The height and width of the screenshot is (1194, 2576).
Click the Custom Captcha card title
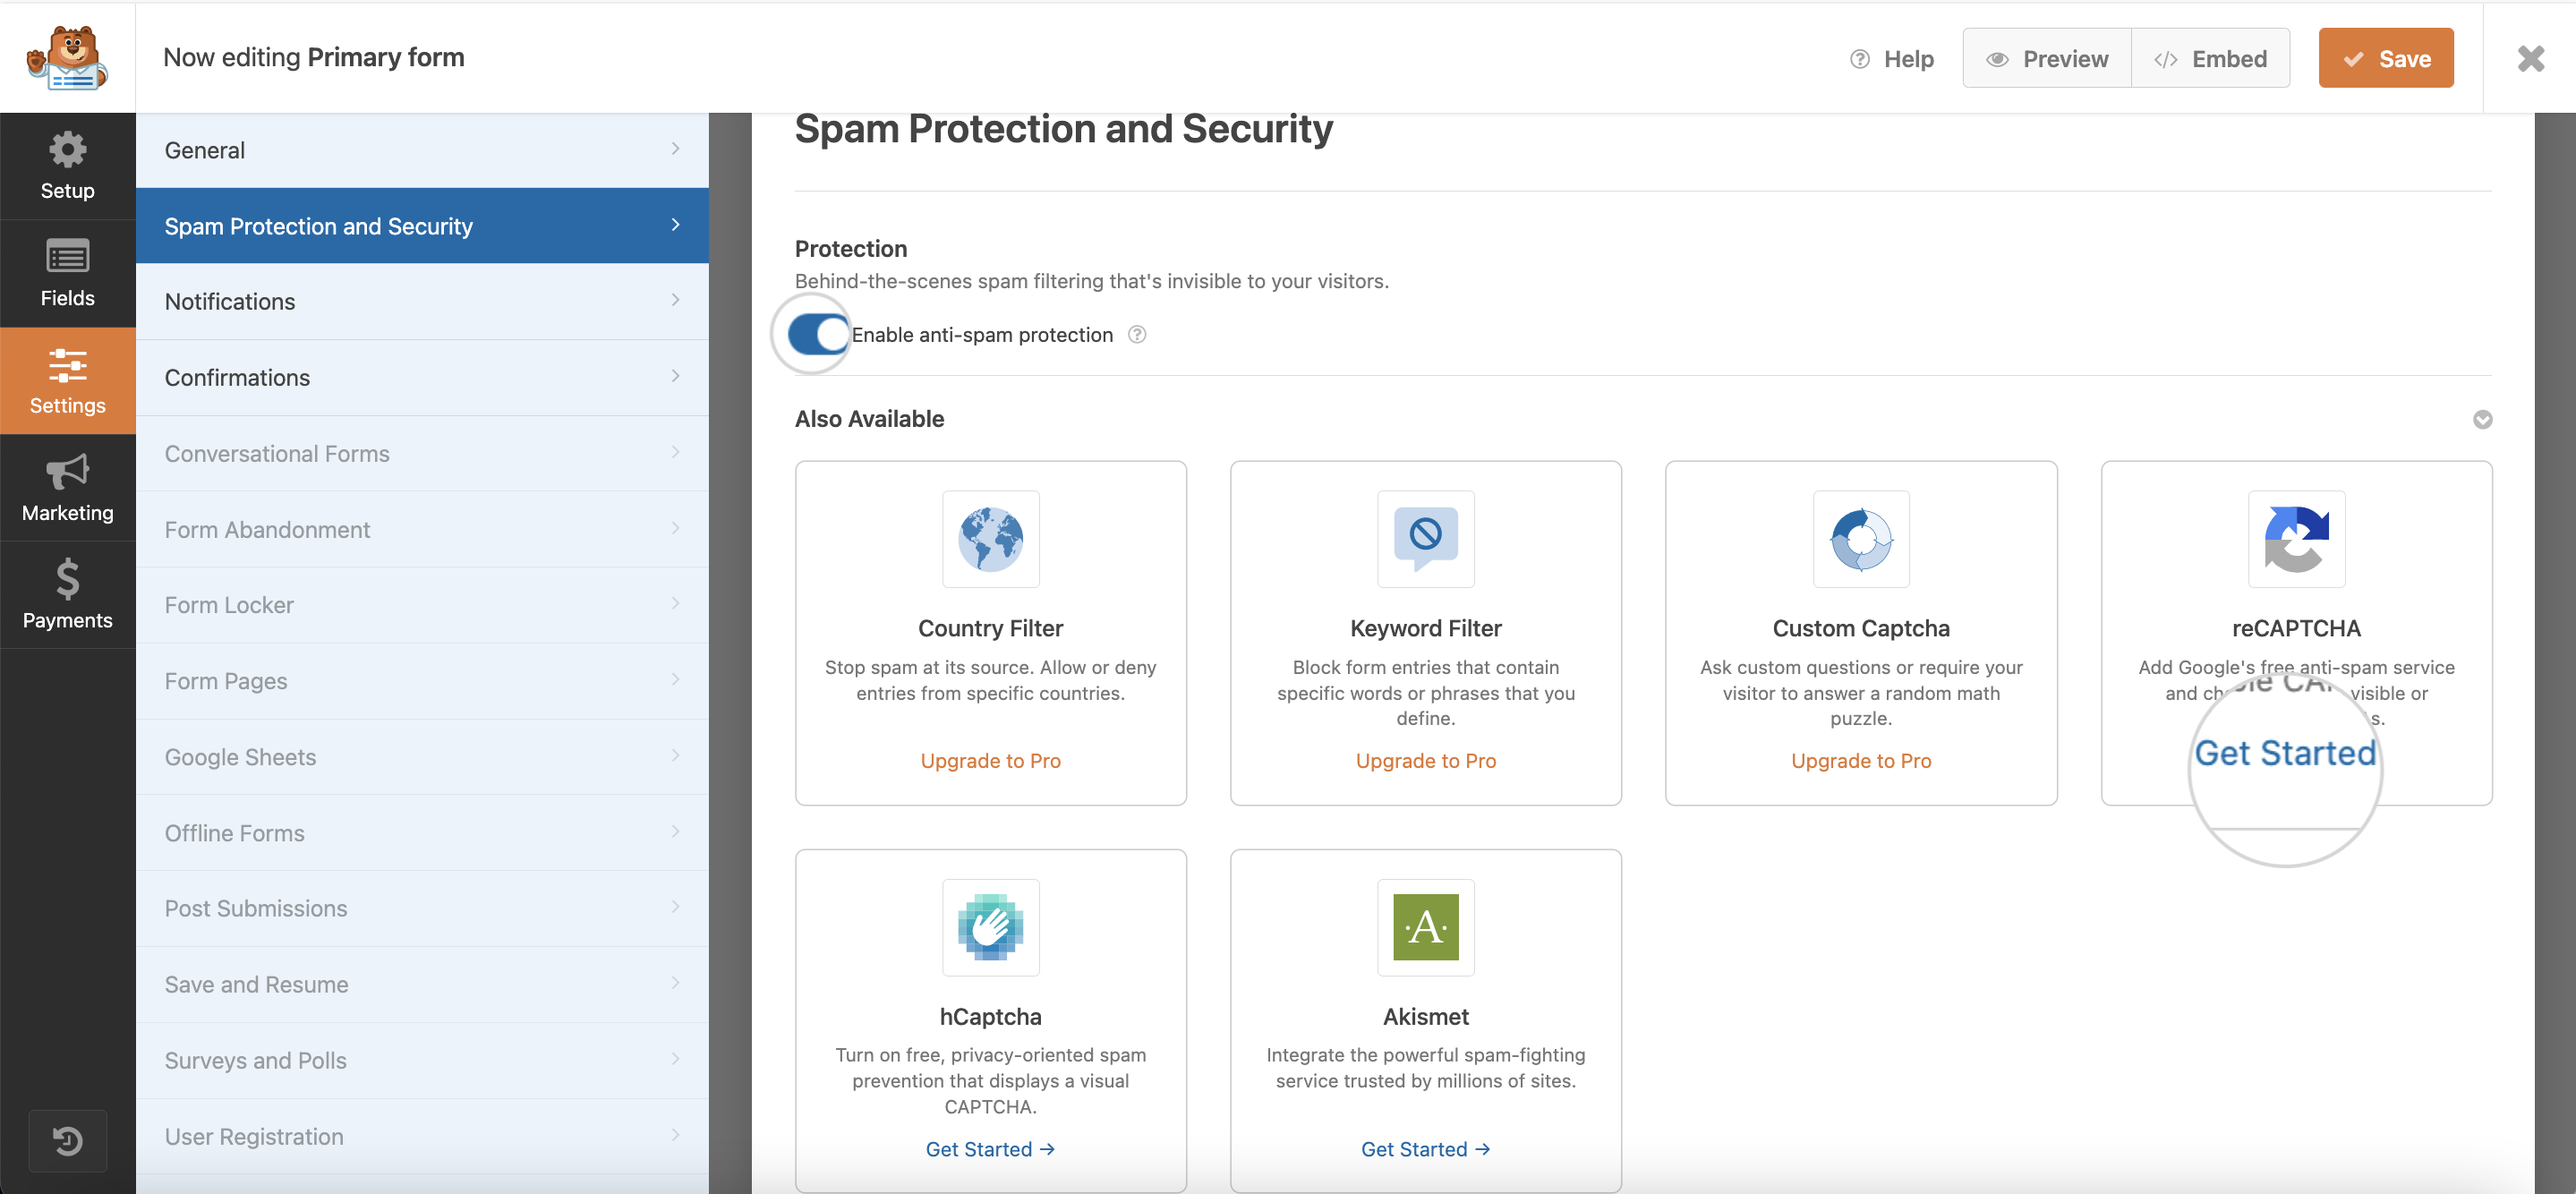[x=1861, y=628]
